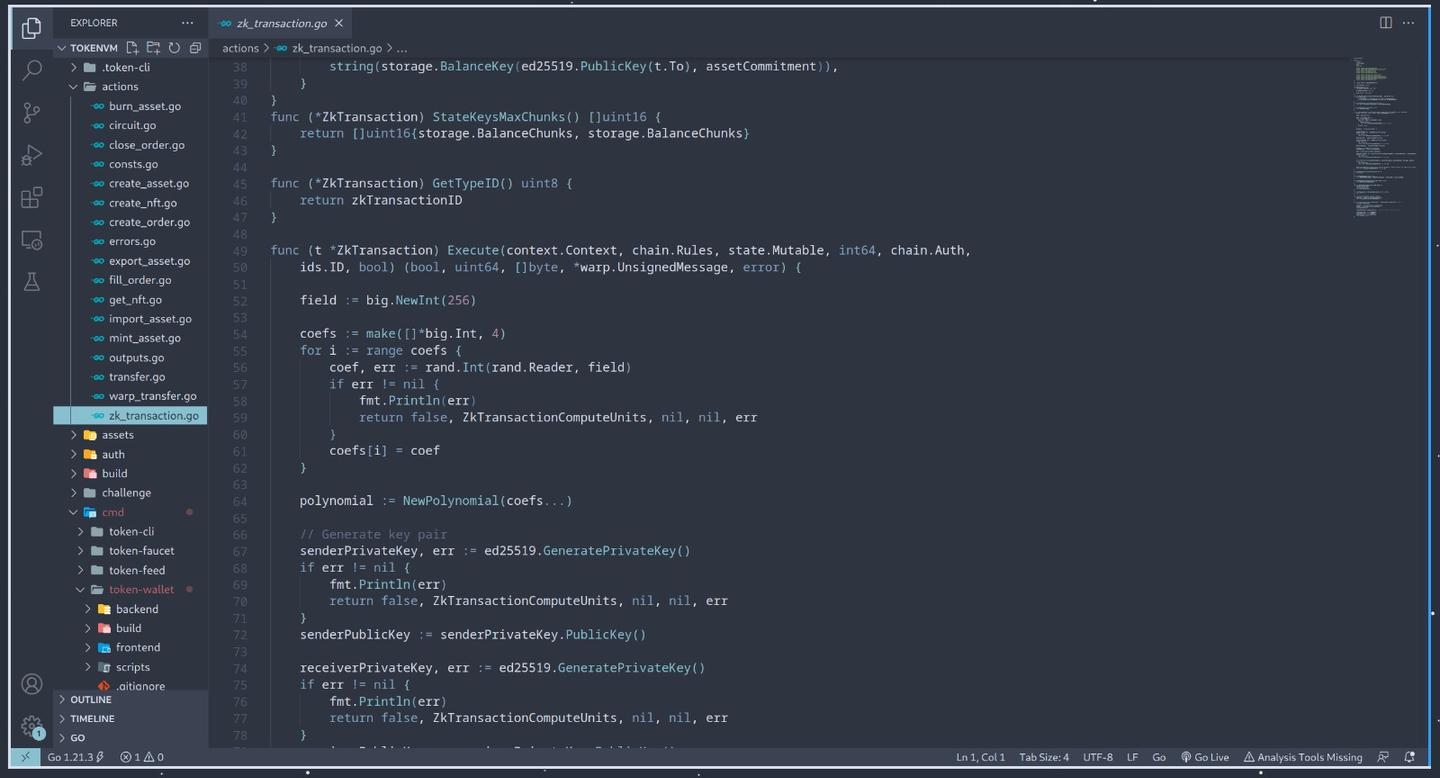The height and width of the screenshot is (778, 1440).
Task: Open close_order.go file
Action: point(130,145)
